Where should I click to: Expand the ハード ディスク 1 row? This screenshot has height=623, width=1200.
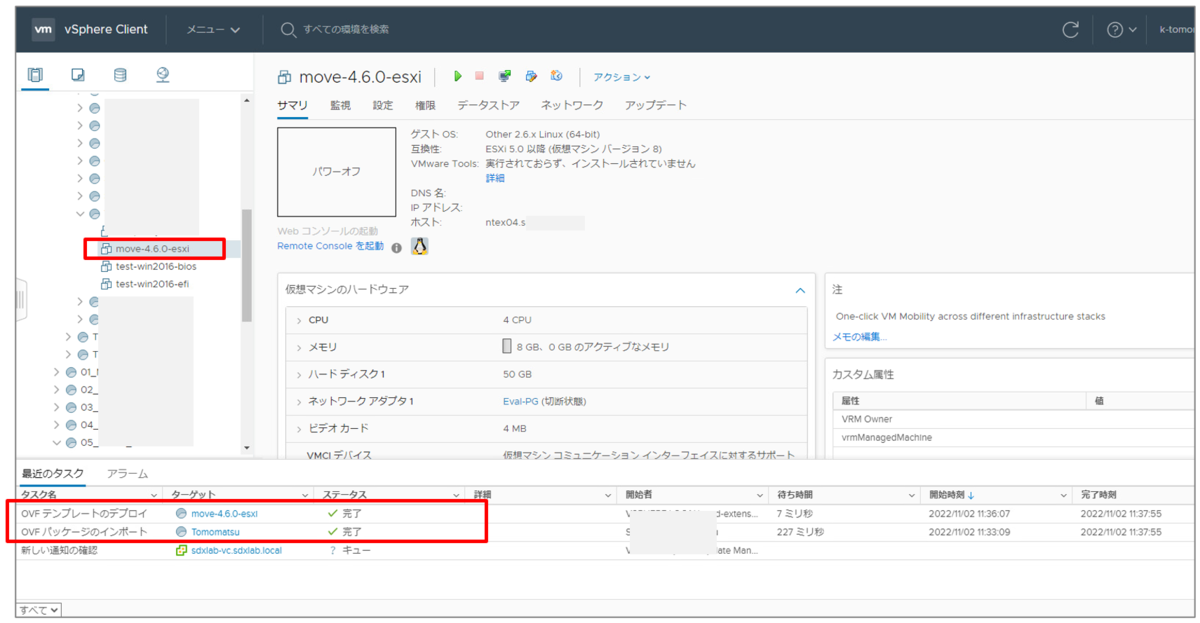pyautogui.click(x=299, y=374)
